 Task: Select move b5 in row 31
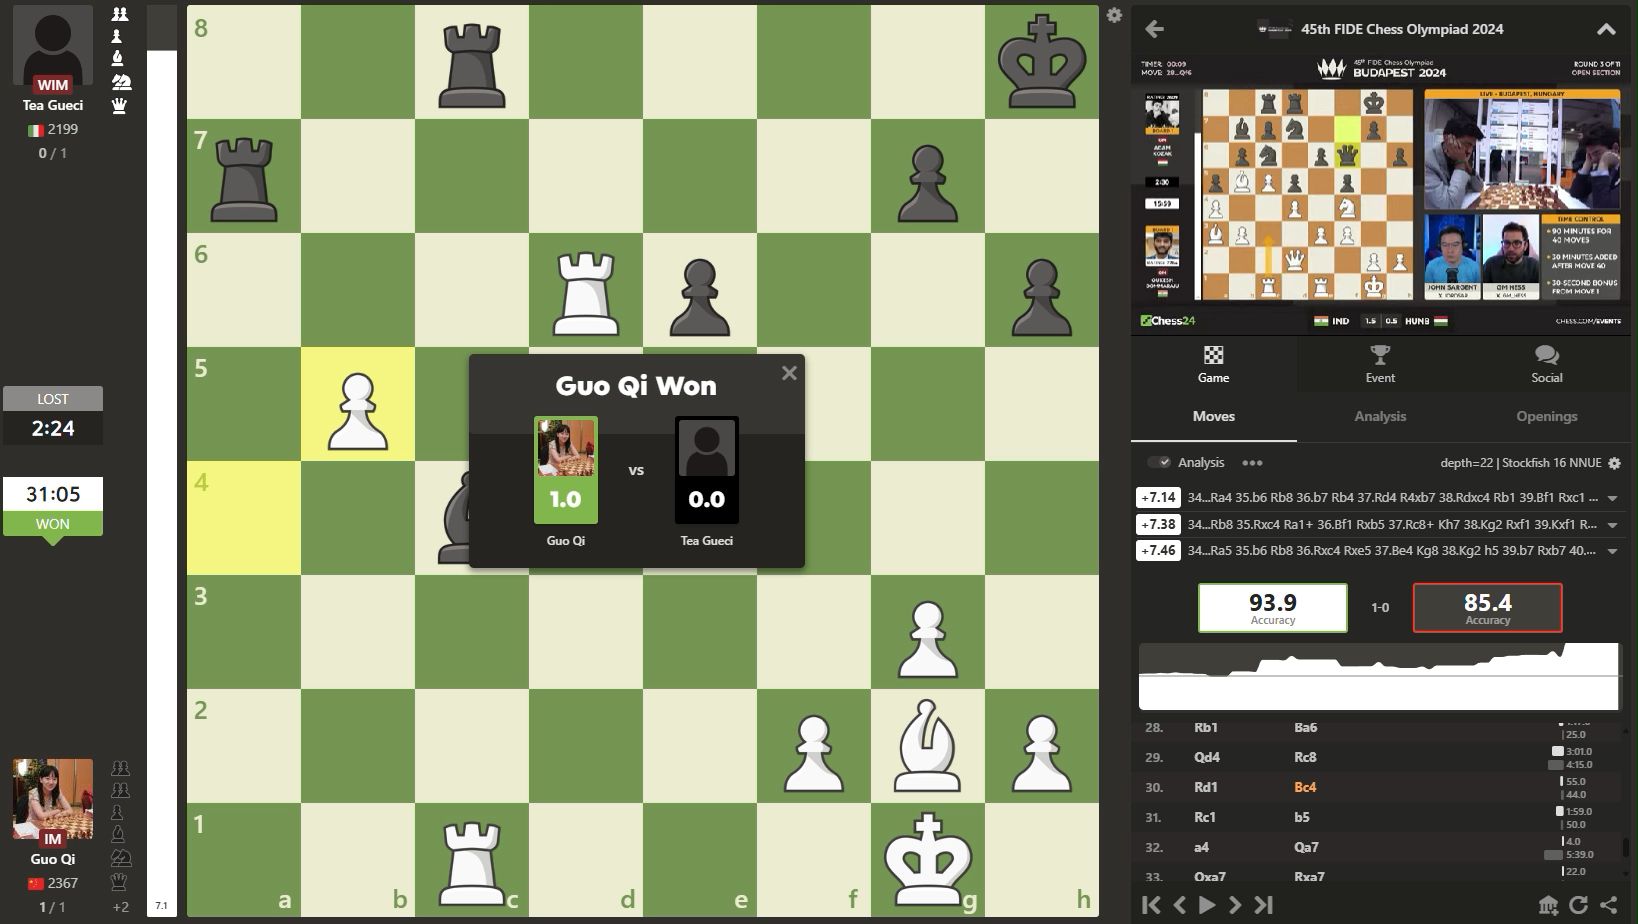pos(1301,817)
